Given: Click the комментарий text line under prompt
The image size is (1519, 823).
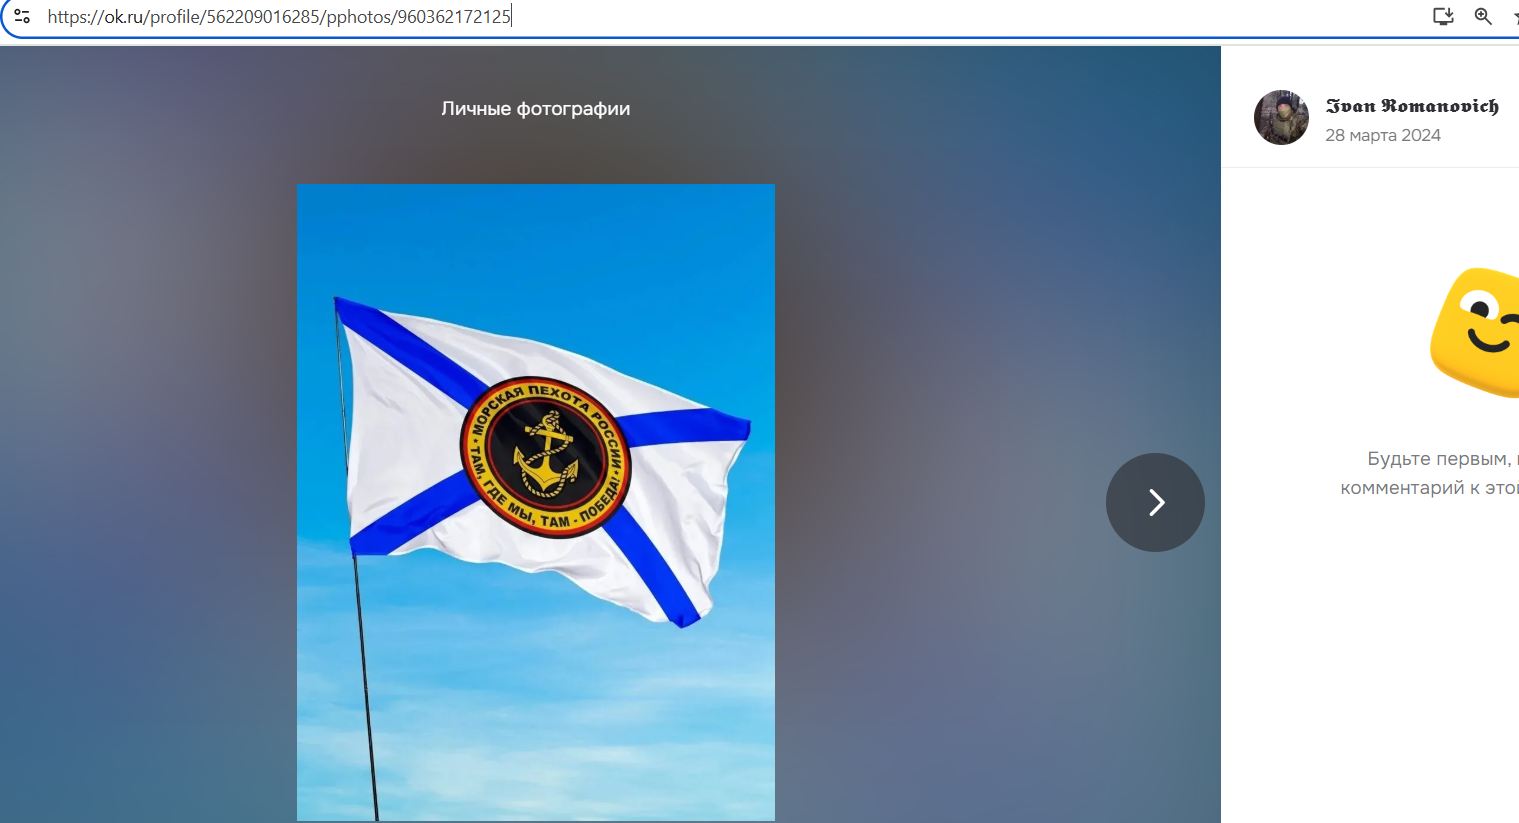Looking at the screenshot, I should pos(1430,488).
